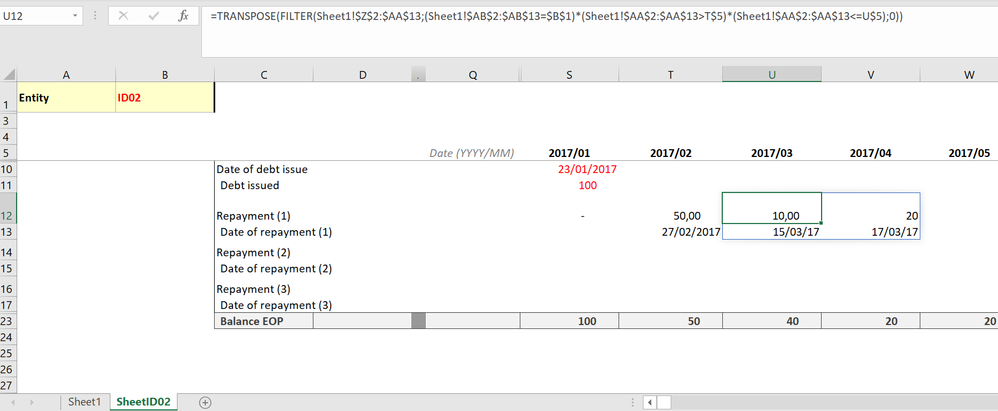
Task: Click the 15/03/17 repayment date
Action: point(771,232)
